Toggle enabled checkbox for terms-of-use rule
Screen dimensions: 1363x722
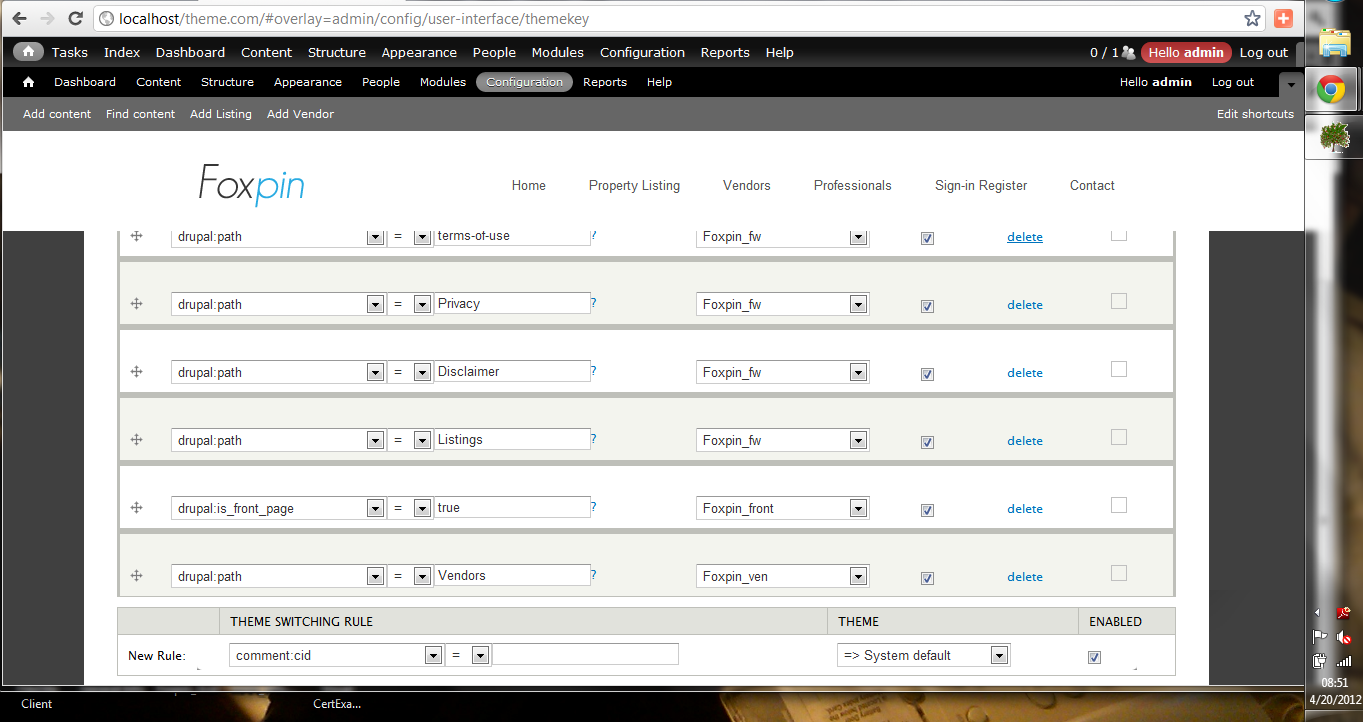tap(927, 238)
